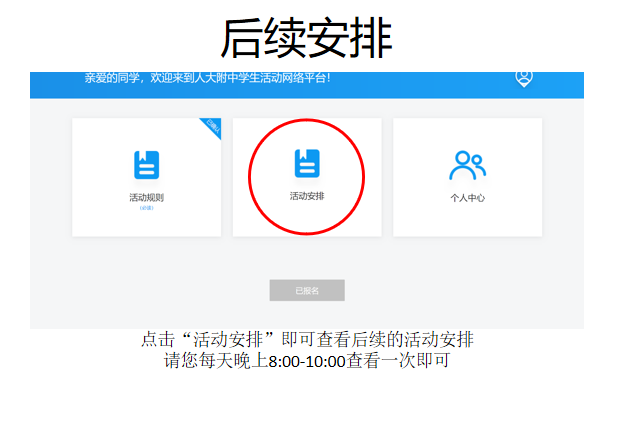Viewport: 625px width, 433px height.
Task: Click the blue corner ribbon on 活动规则 card
Action: click(213, 126)
